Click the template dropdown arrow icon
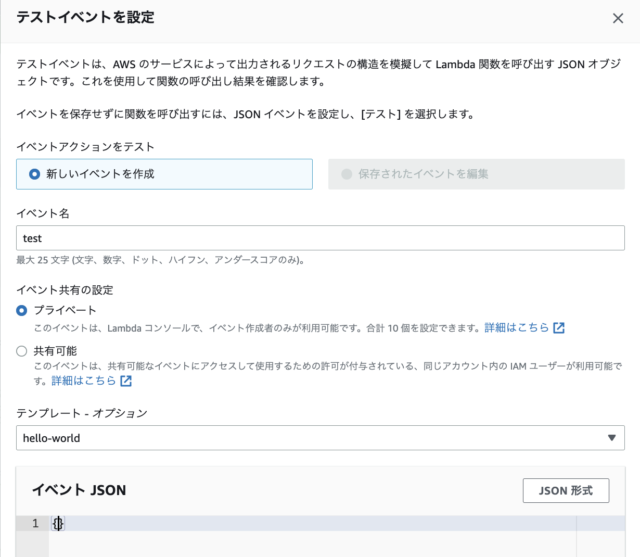Screen dimensions: 640x557 (x=611, y=438)
